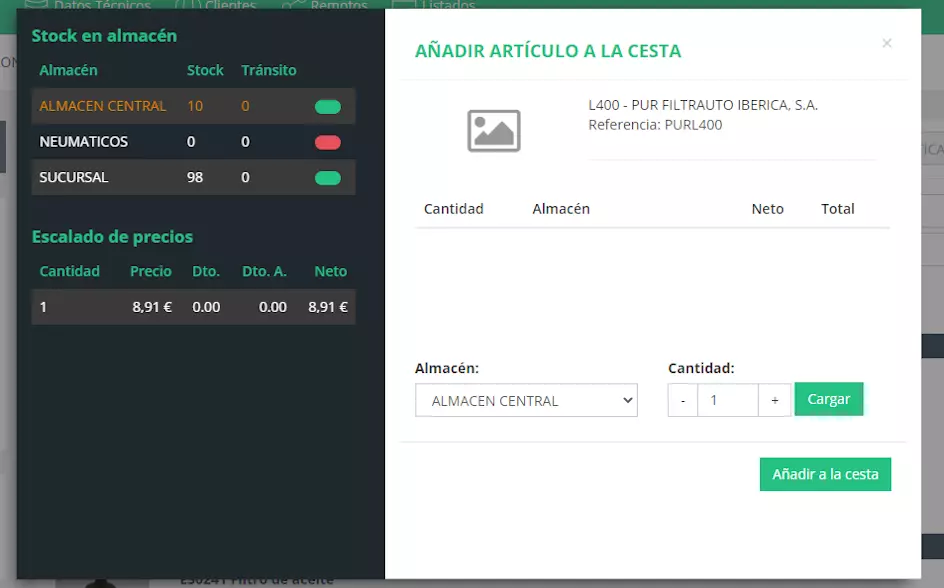Click Añadir a la cesta button

click(825, 474)
